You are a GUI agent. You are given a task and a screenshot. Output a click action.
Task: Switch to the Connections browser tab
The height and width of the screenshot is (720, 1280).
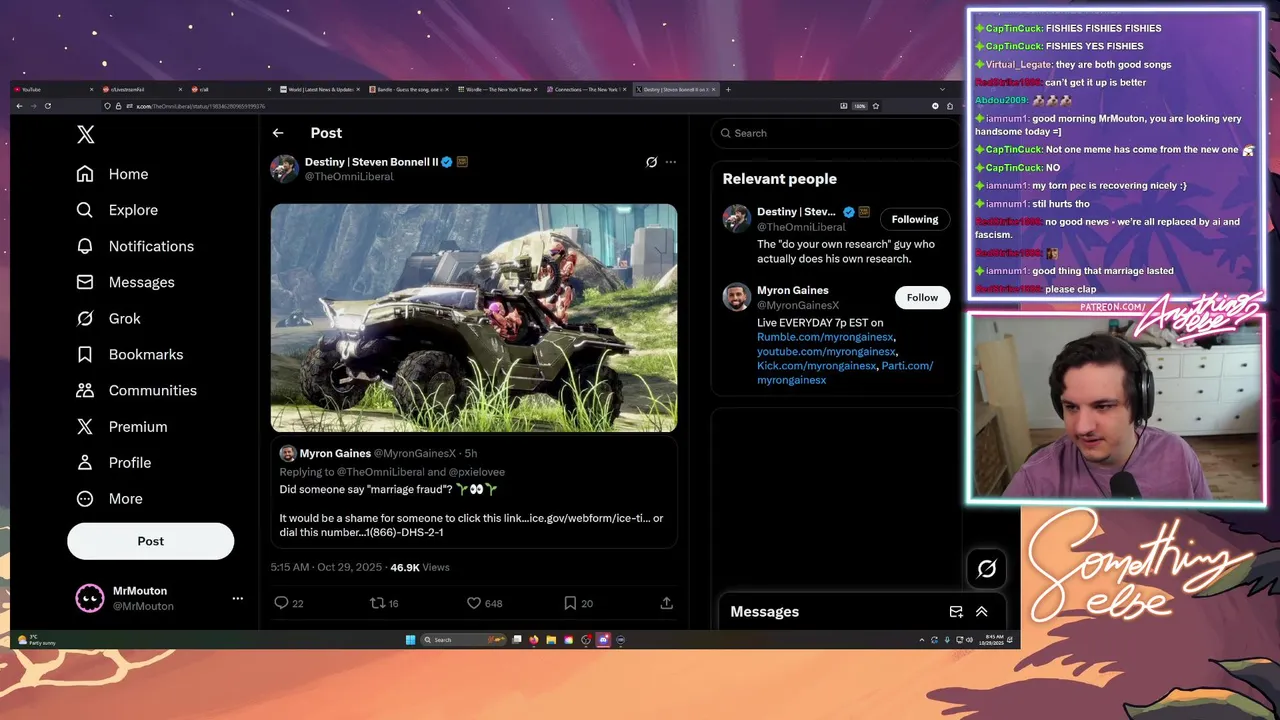[x=587, y=89]
